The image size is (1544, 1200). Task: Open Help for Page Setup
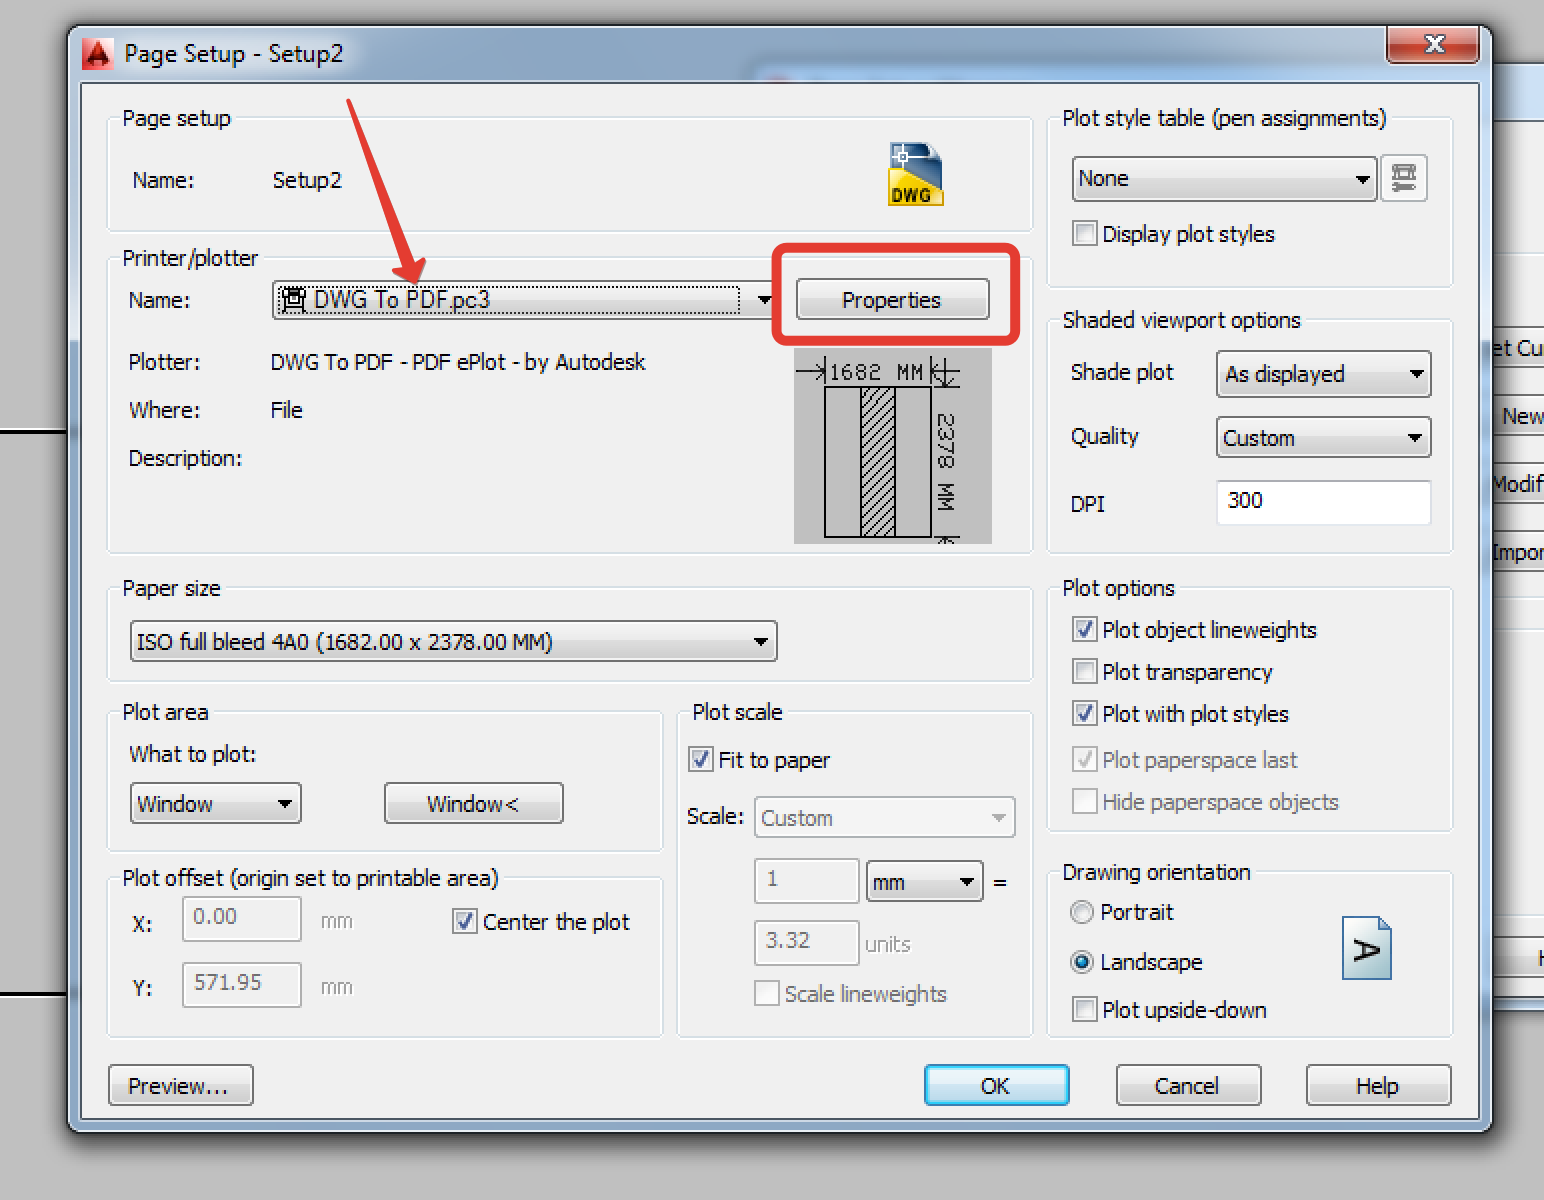[1378, 1086]
